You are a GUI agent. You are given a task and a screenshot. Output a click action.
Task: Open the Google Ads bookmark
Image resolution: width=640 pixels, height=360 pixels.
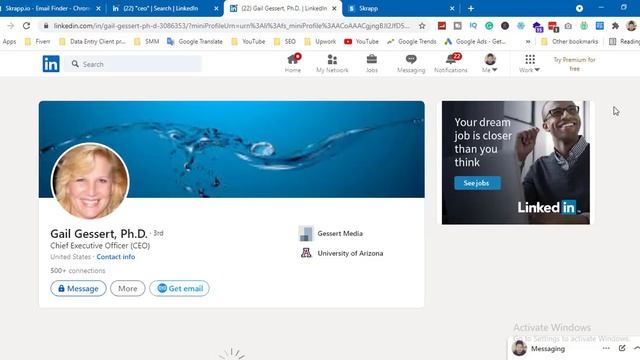(x=476, y=42)
